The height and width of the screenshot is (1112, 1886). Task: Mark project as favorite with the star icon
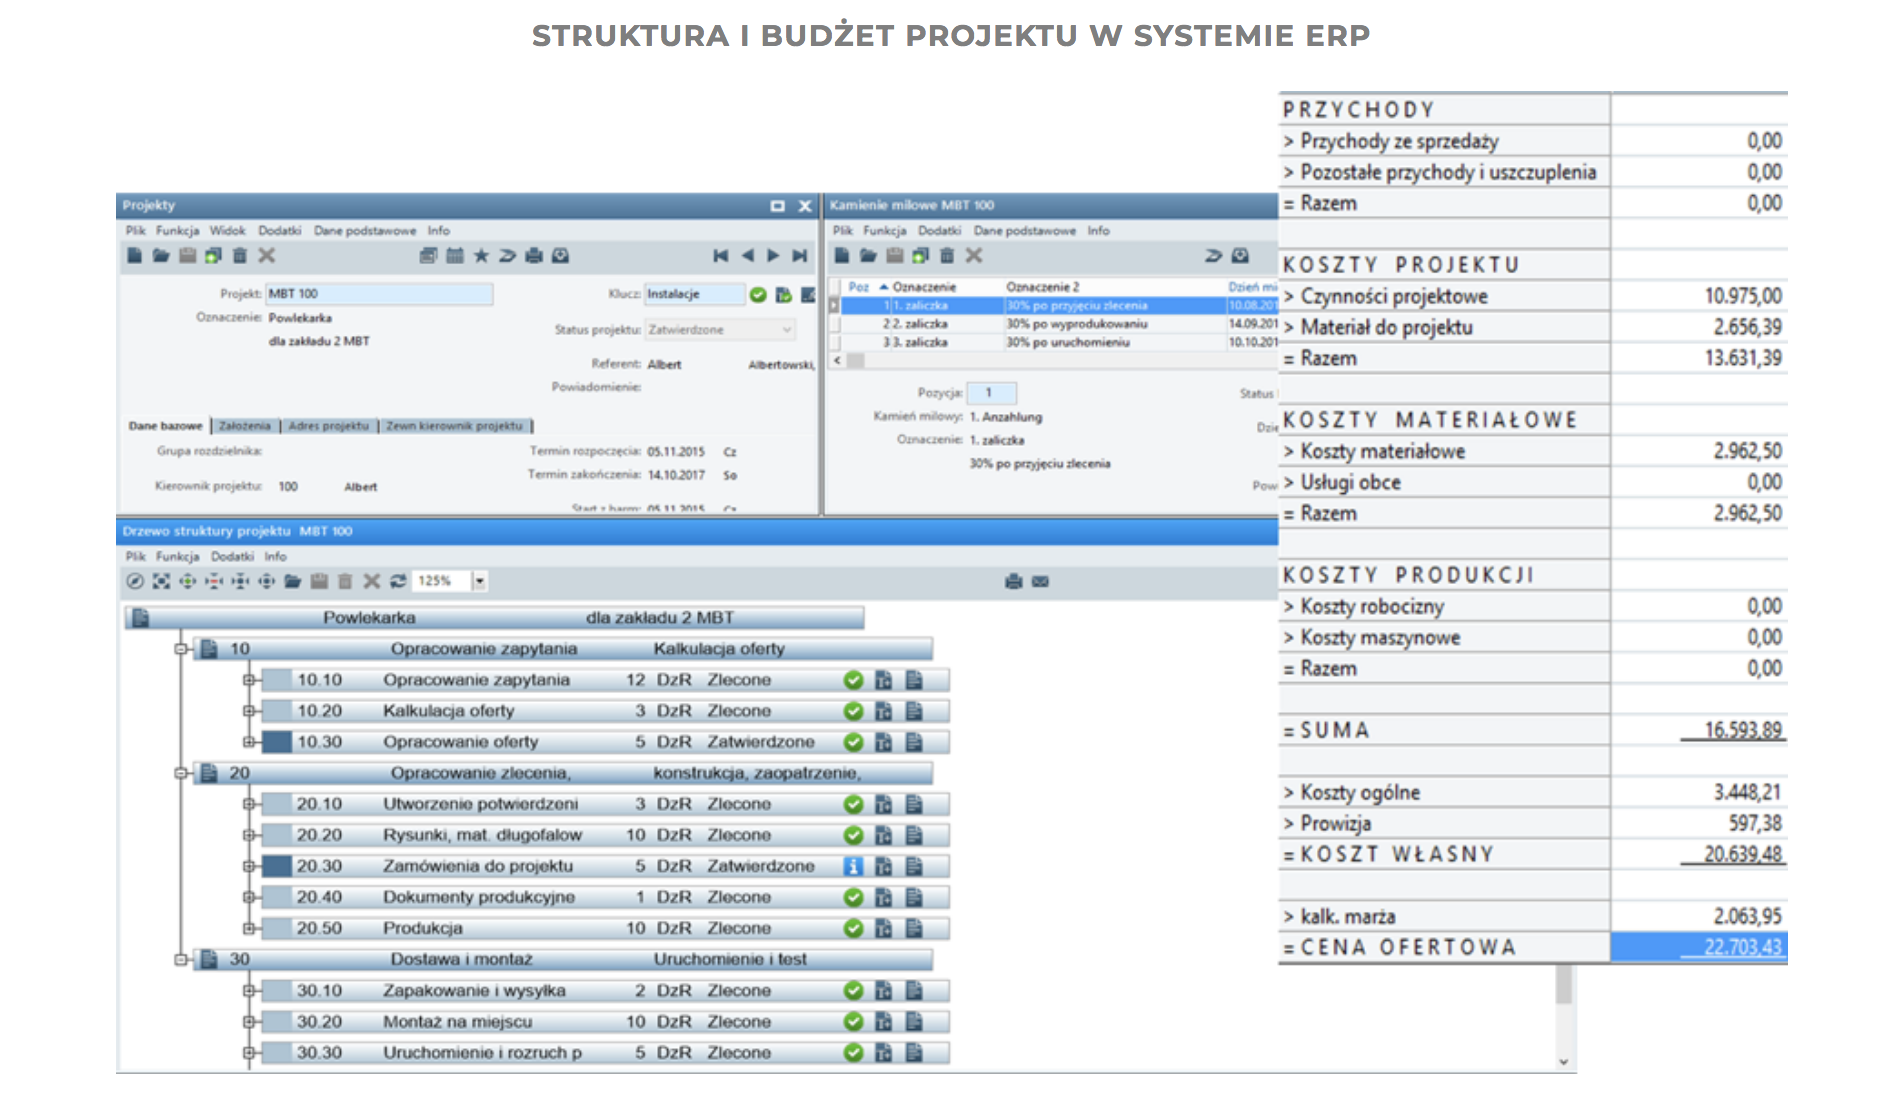pyautogui.click(x=481, y=255)
